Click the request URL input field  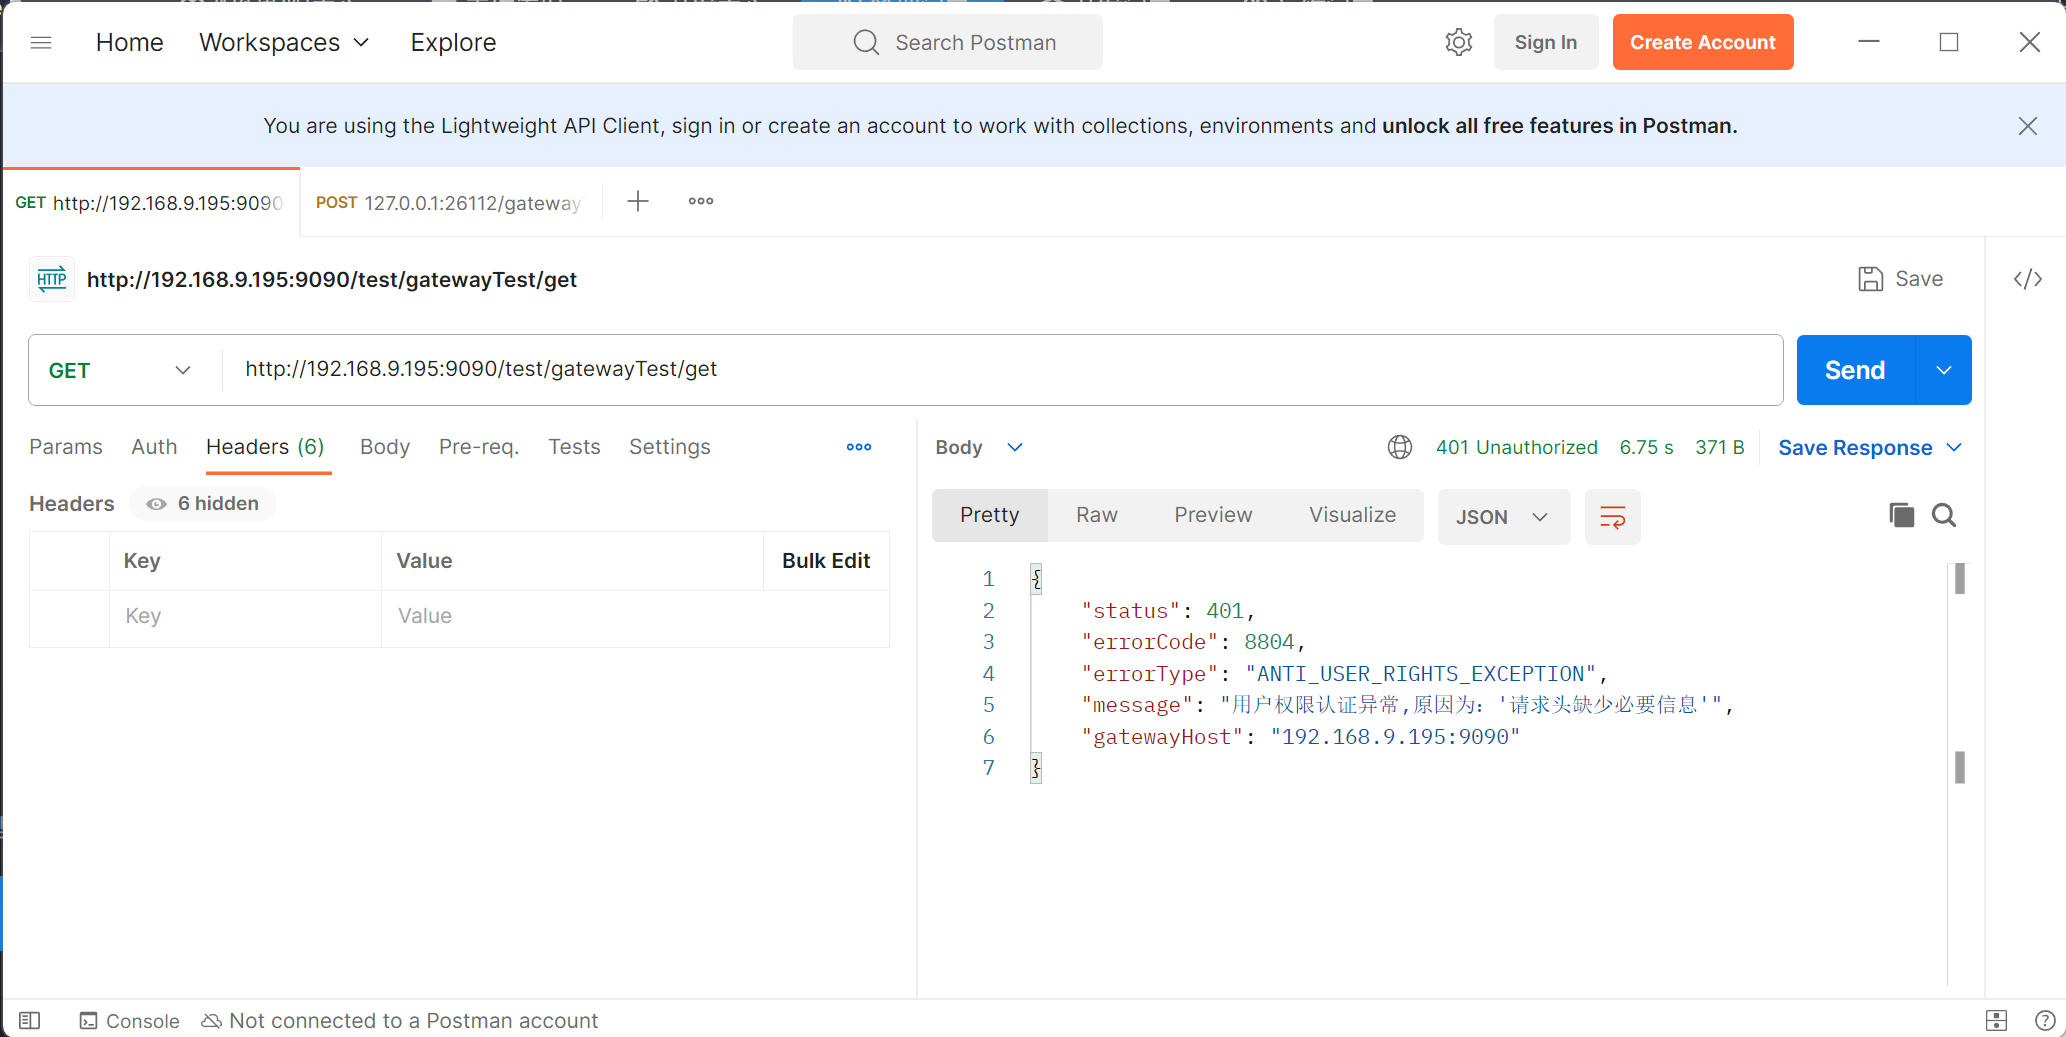1000,369
